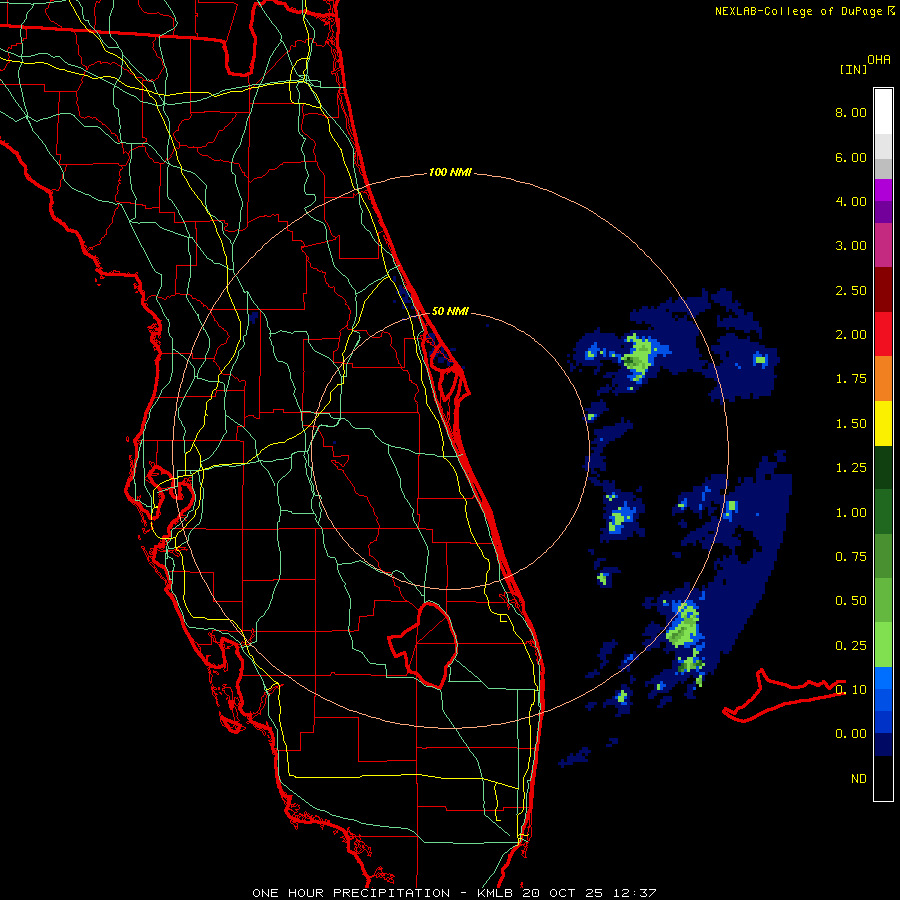900x900 pixels.
Task: Click the 1.75 legend value
Action: click(x=851, y=379)
